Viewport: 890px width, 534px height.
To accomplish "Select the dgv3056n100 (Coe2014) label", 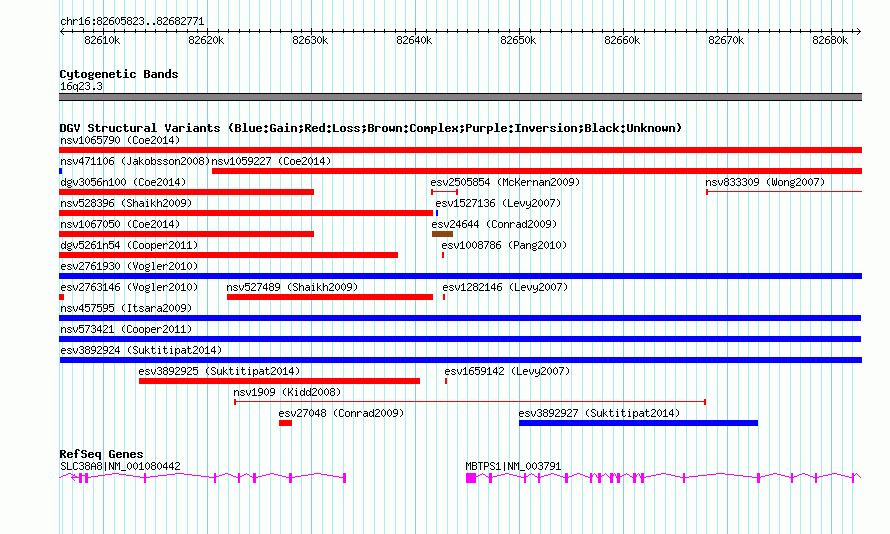I will (x=123, y=182).
